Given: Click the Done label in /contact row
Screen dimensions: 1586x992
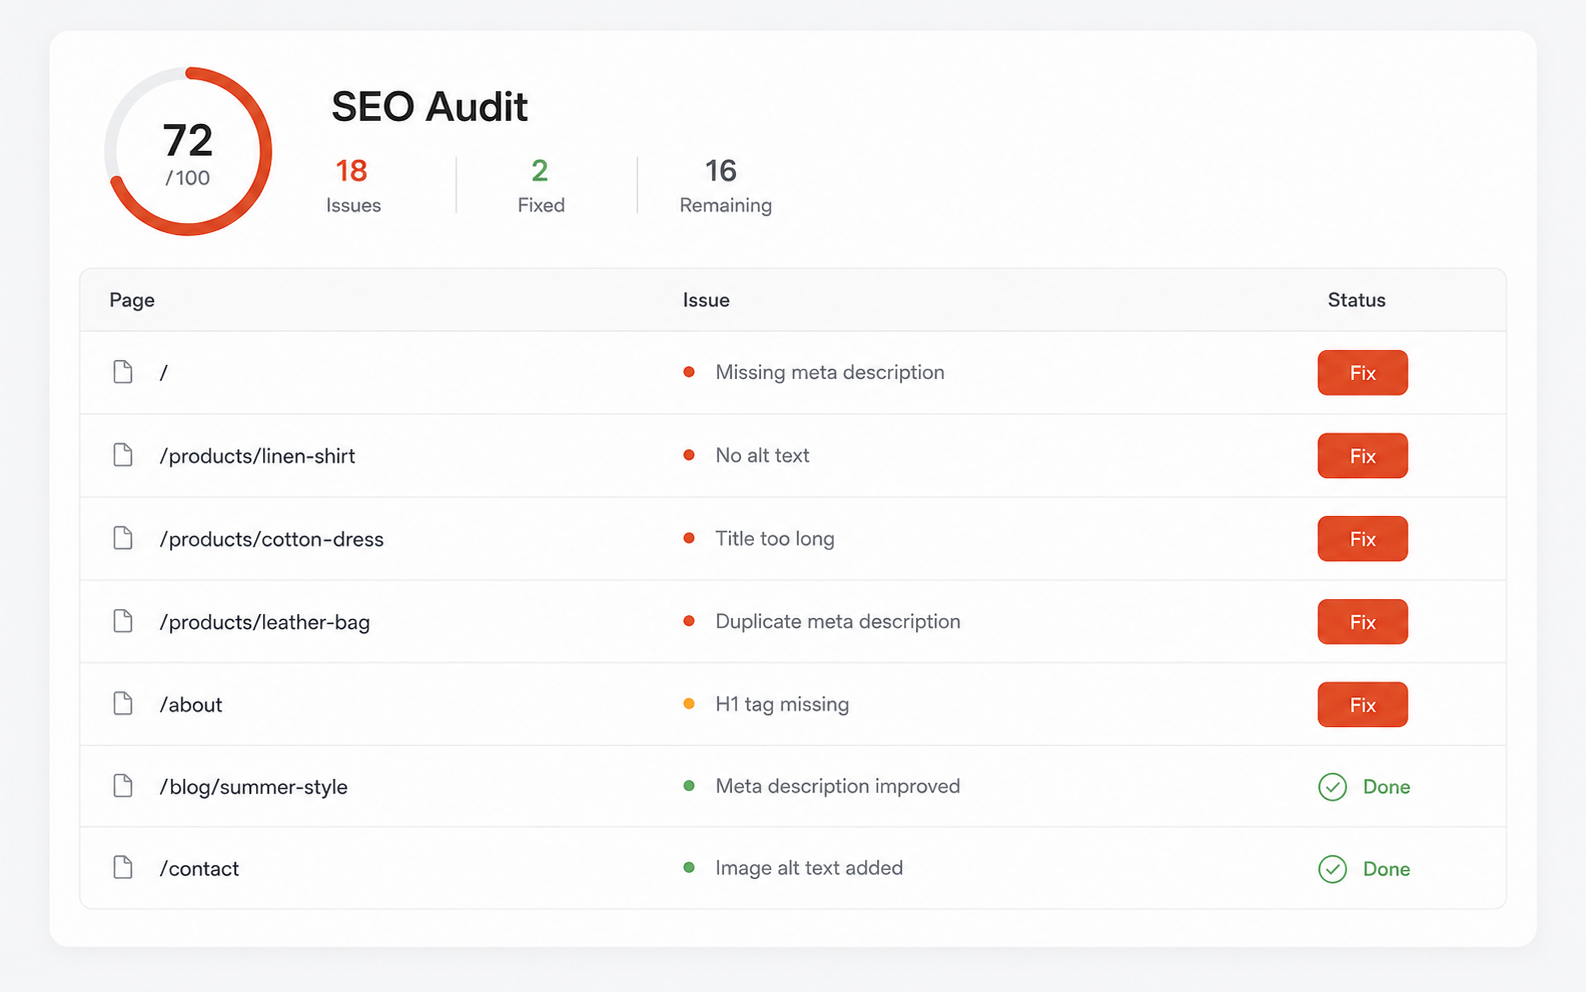Looking at the screenshot, I should point(1386,869).
